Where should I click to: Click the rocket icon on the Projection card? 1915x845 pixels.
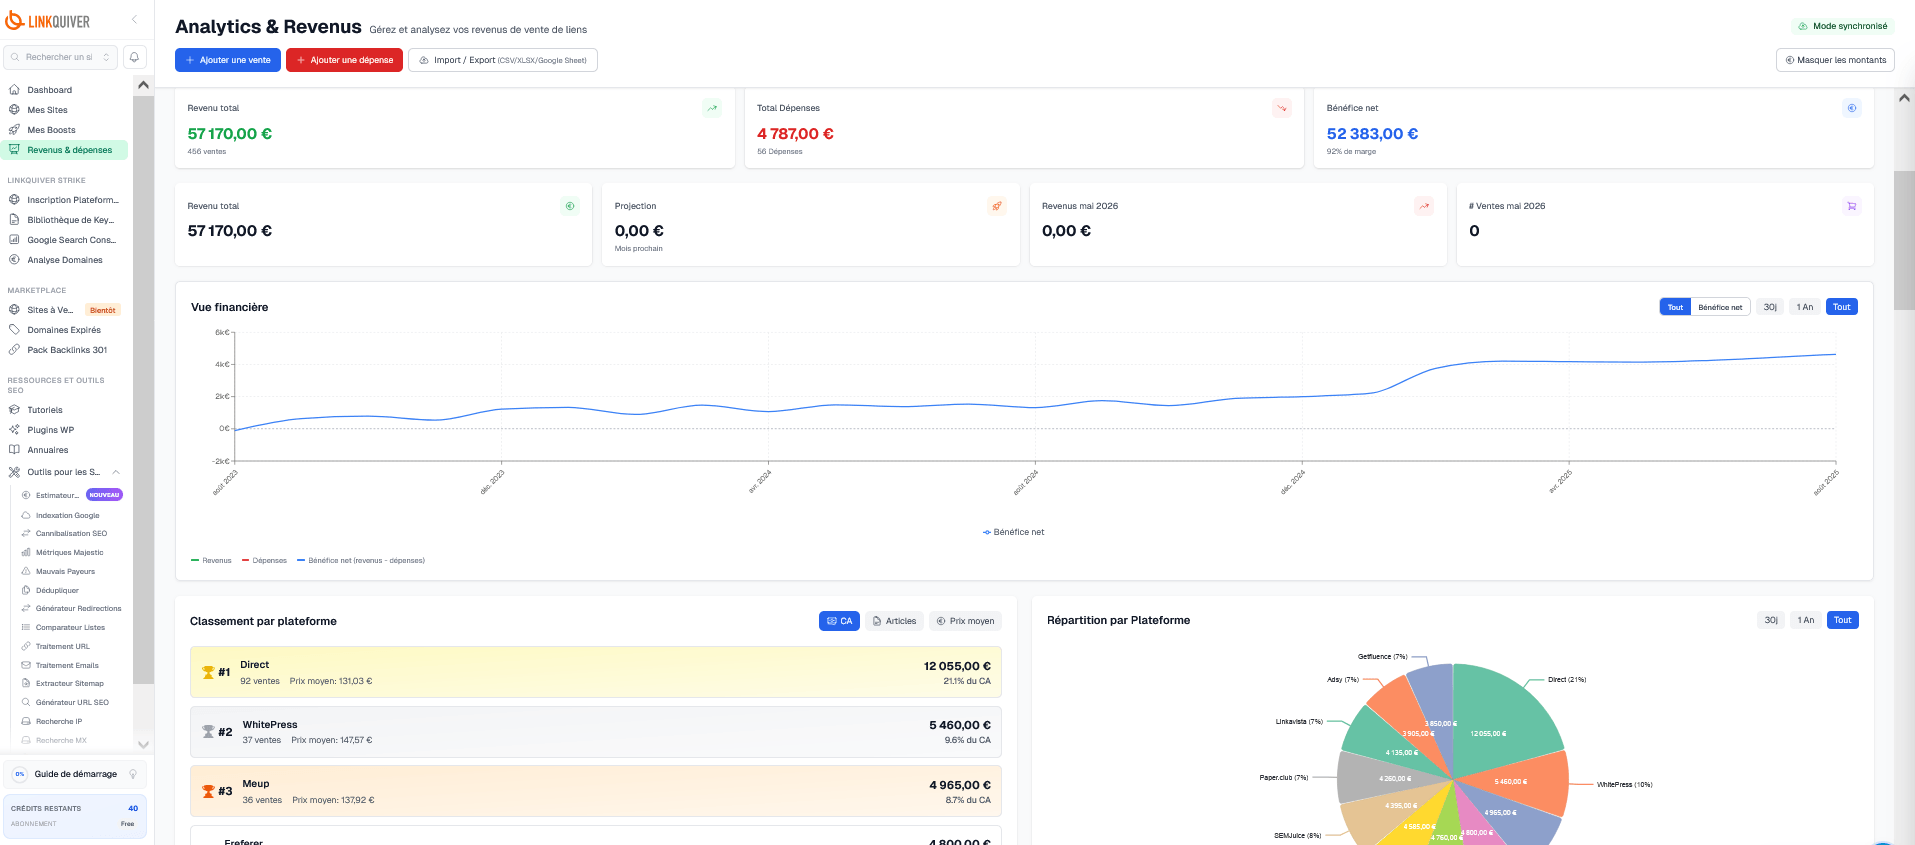click(997, 206)
